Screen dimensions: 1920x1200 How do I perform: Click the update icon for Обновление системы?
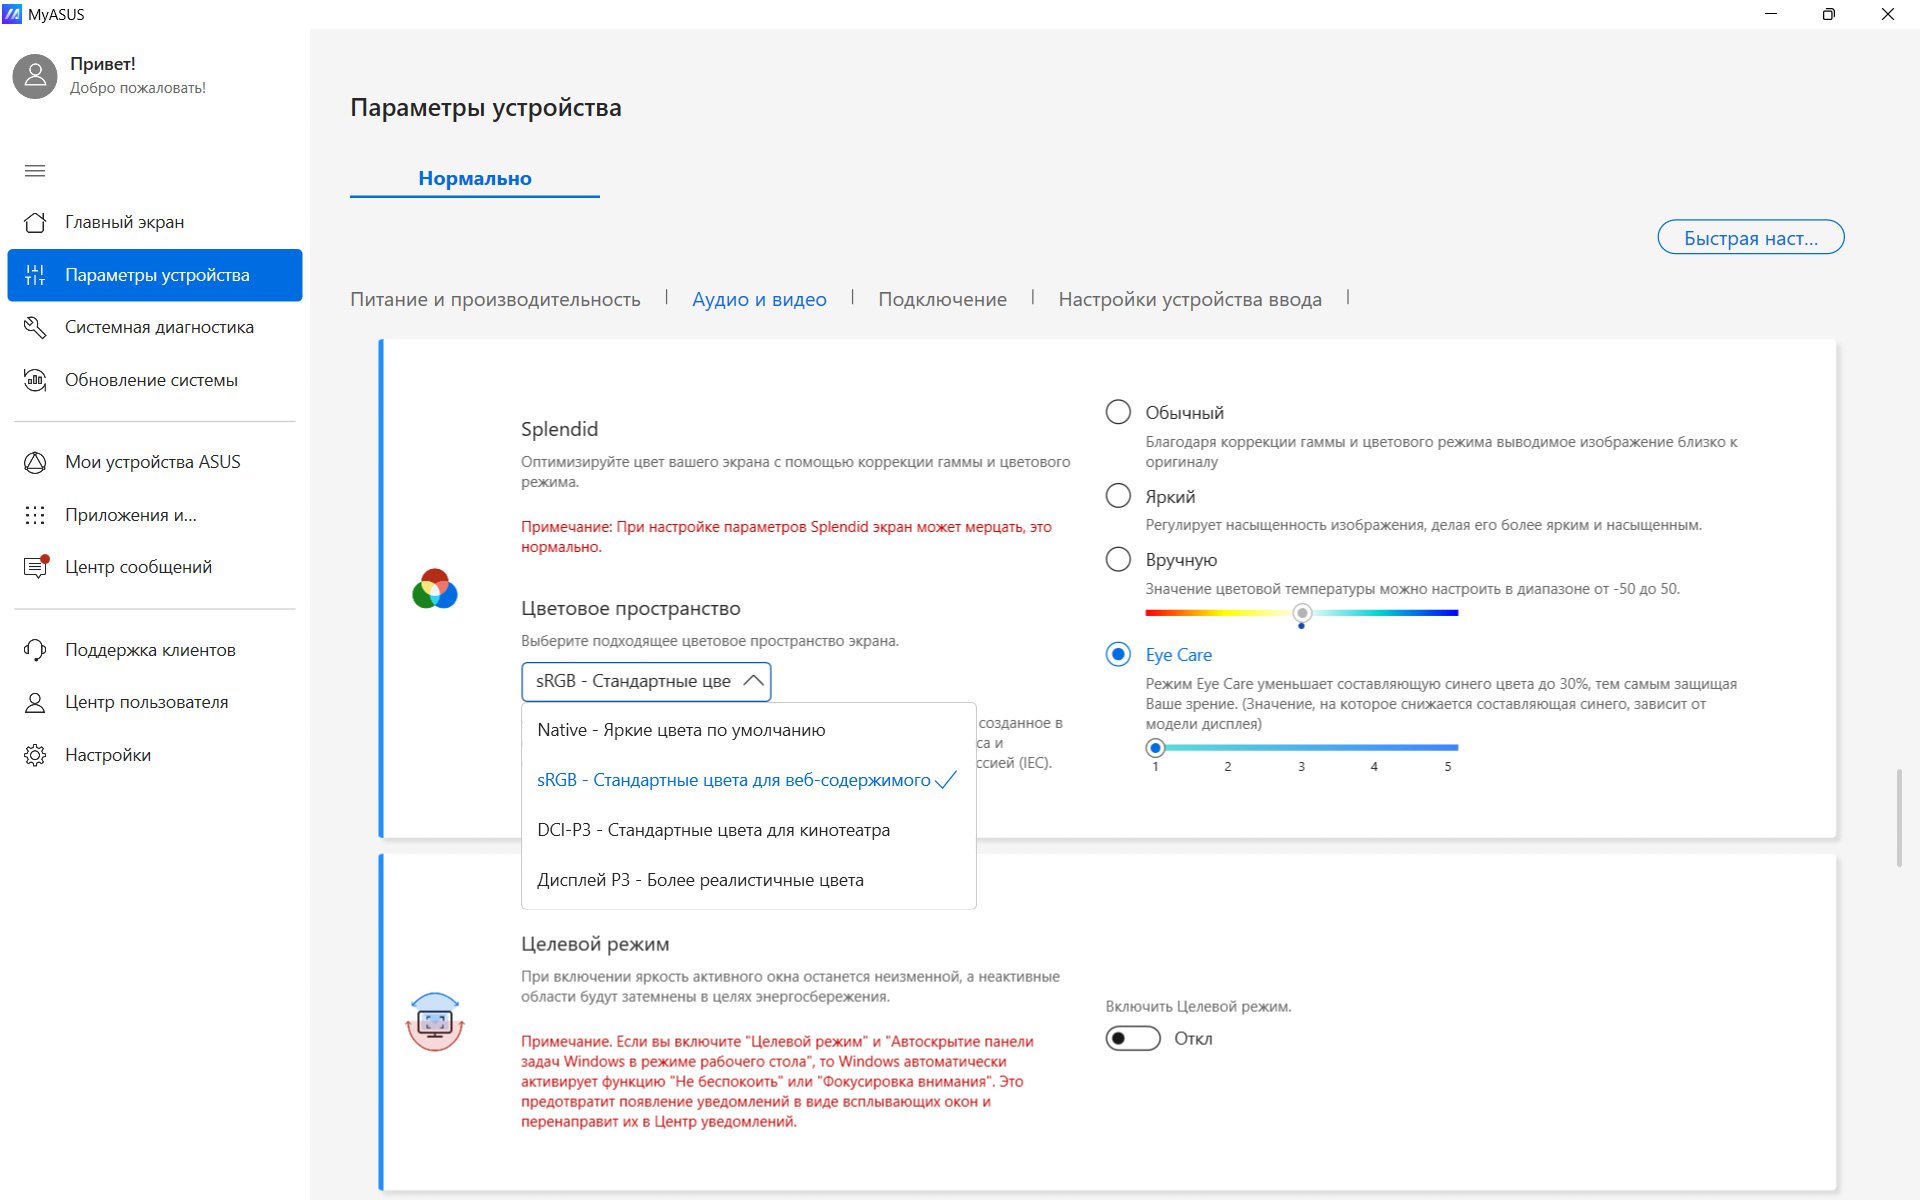pos(35,380)
